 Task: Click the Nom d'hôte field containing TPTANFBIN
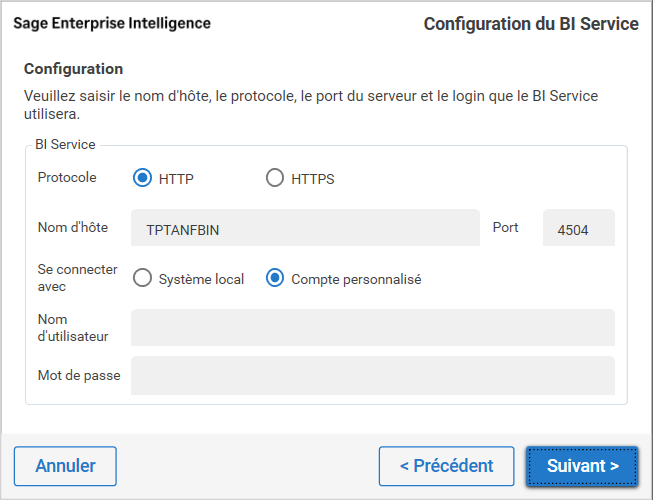pyautogui.click(x=305, y=228)
